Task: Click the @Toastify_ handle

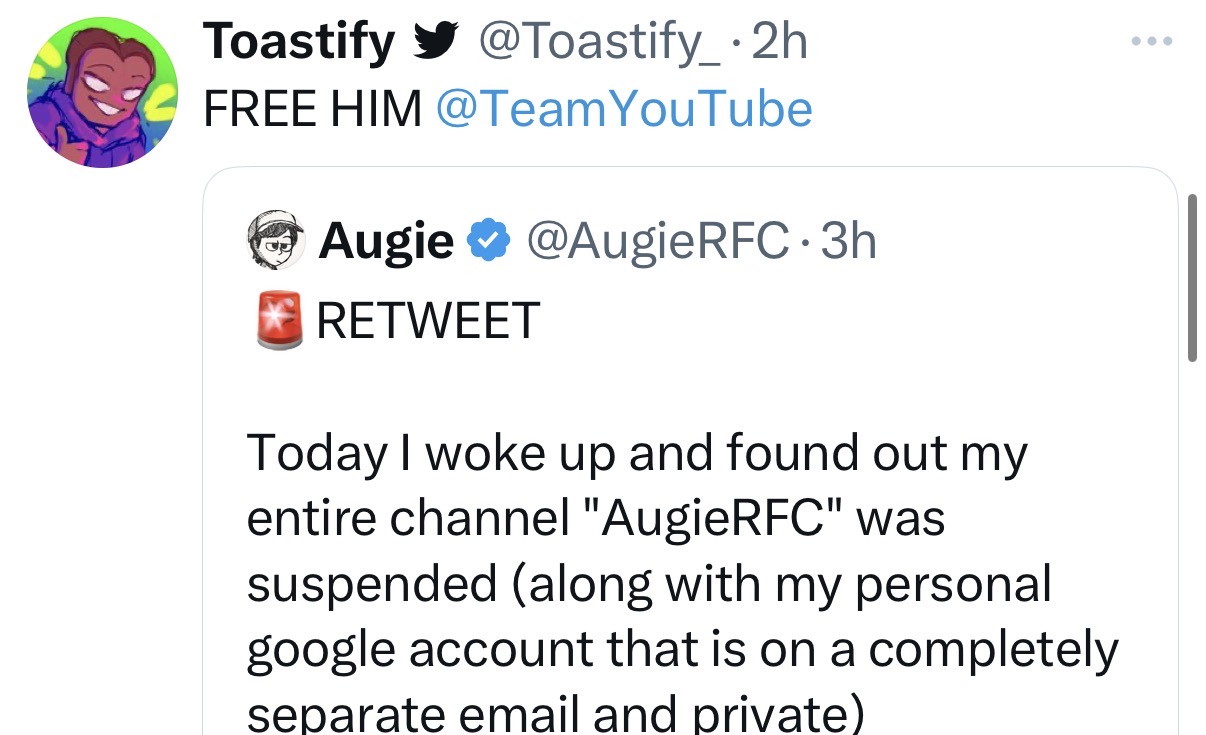Action: tap(598, 43)
